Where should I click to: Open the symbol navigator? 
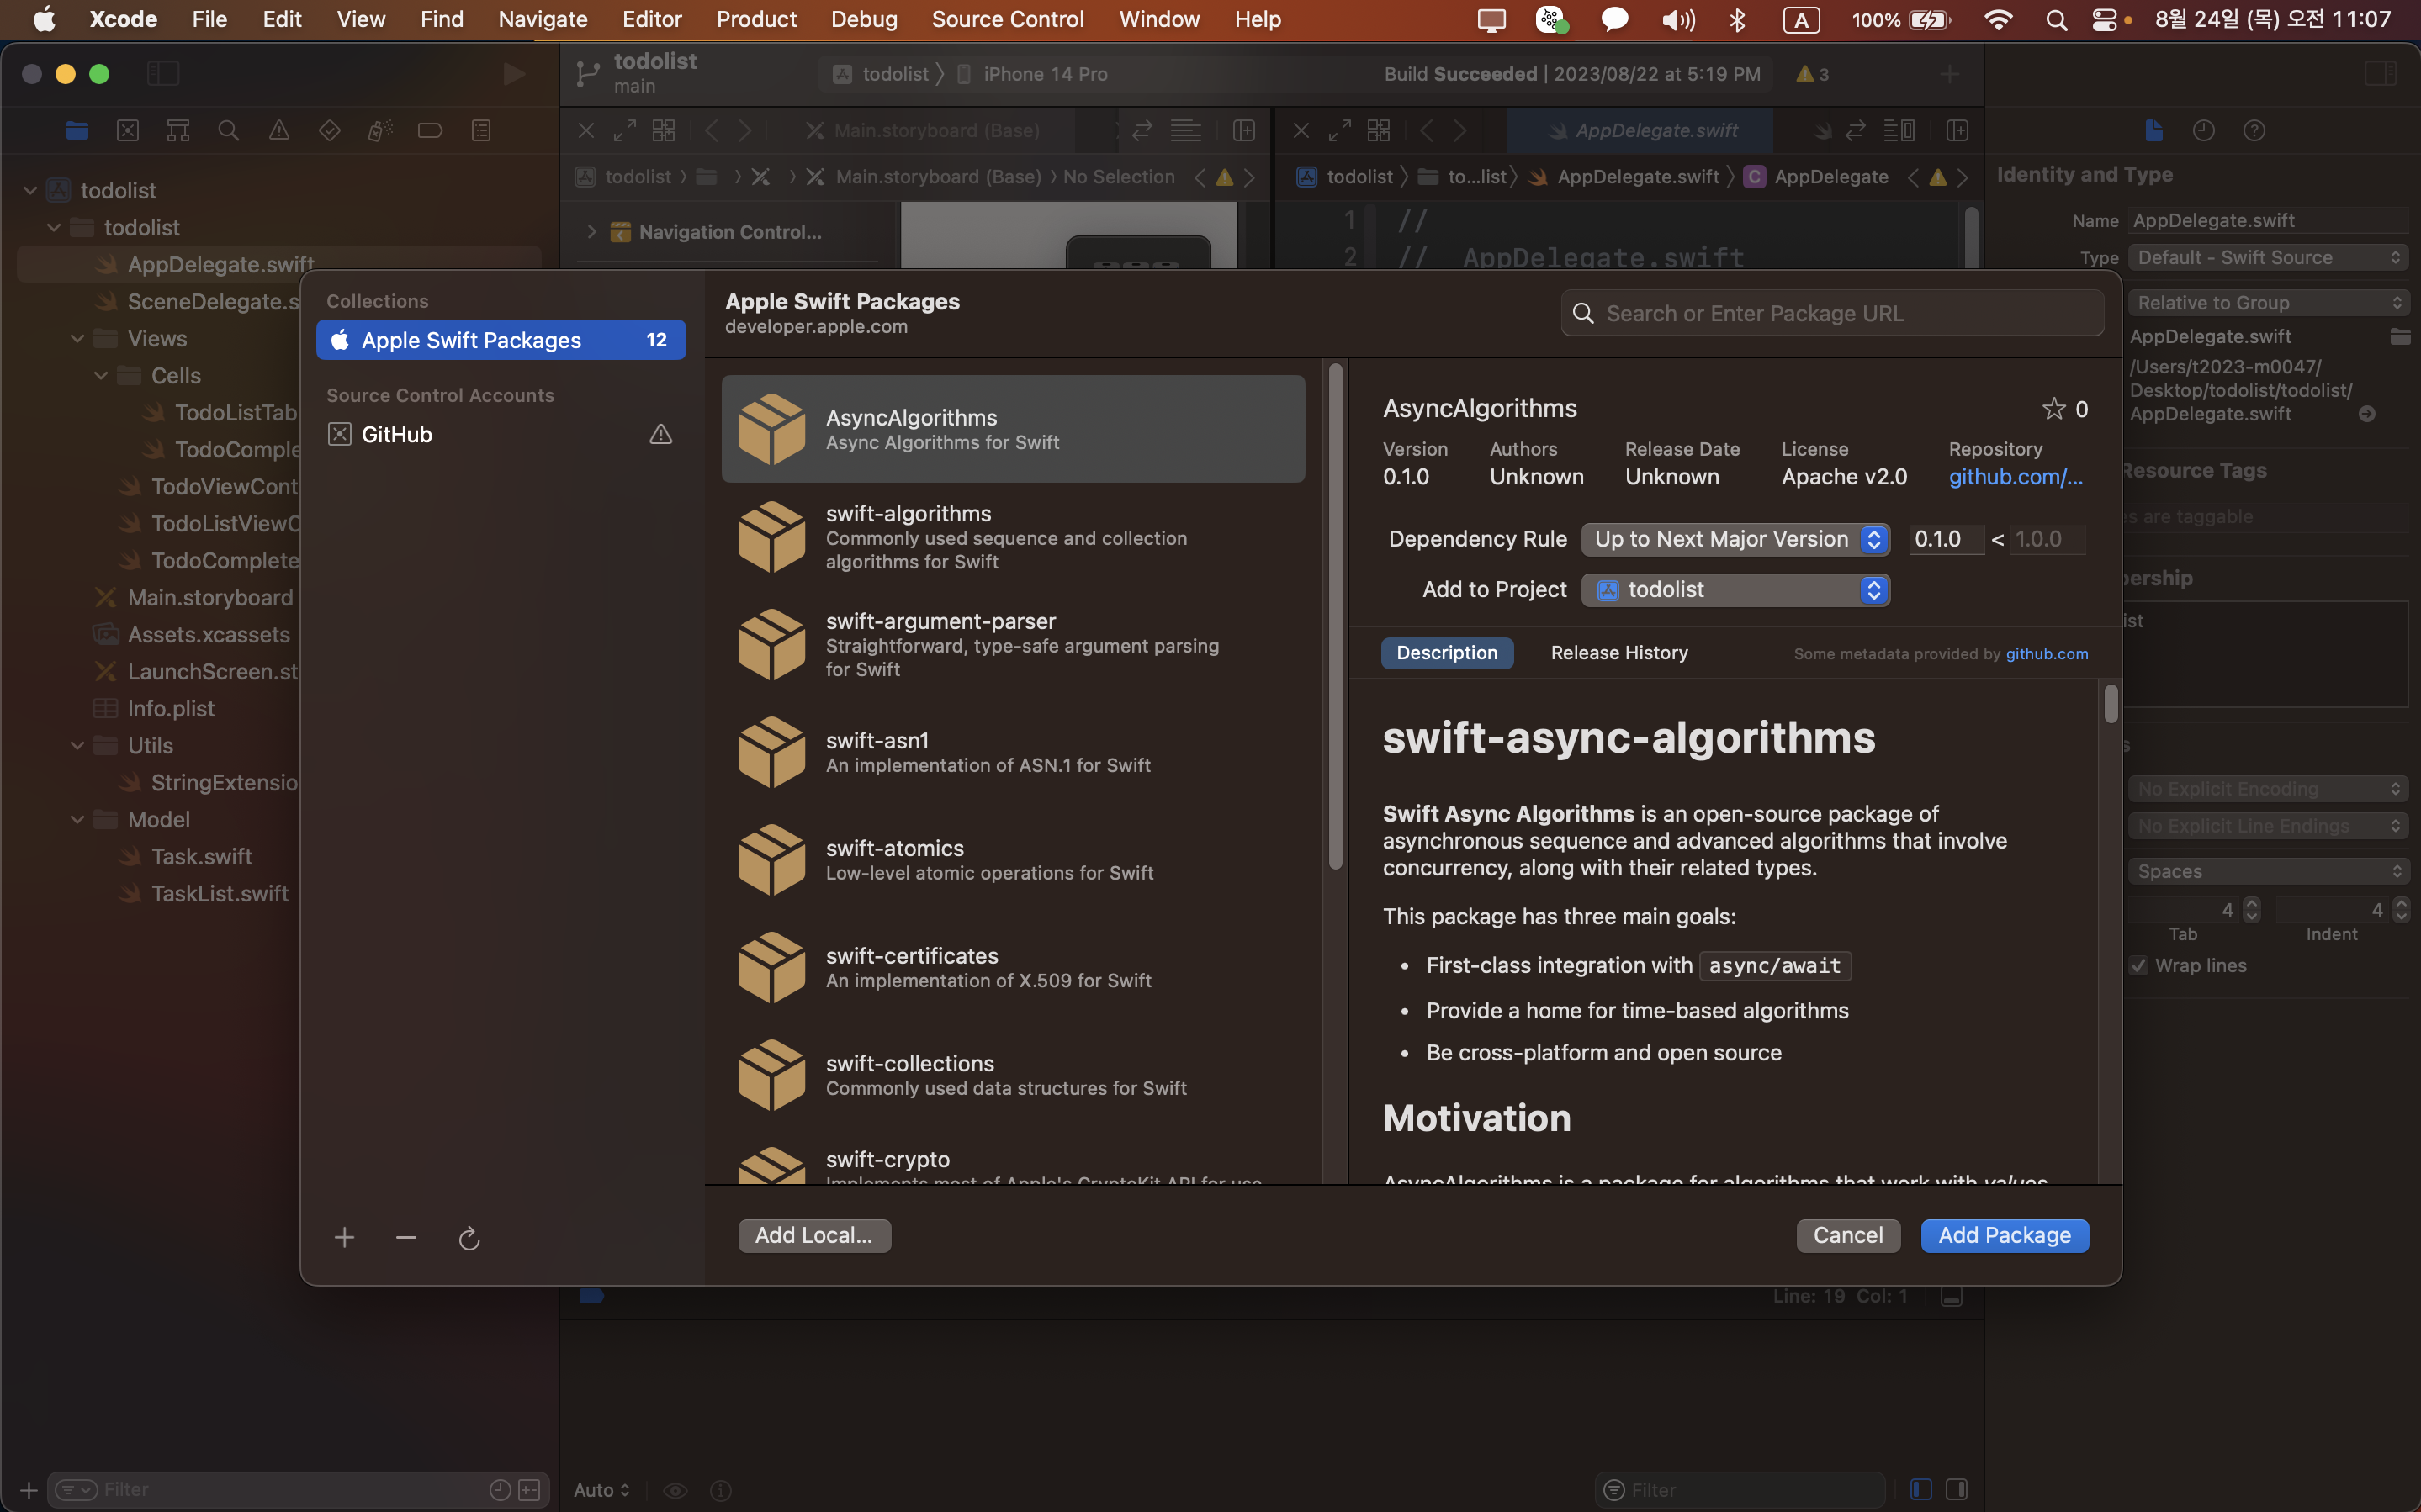point(178,130)
